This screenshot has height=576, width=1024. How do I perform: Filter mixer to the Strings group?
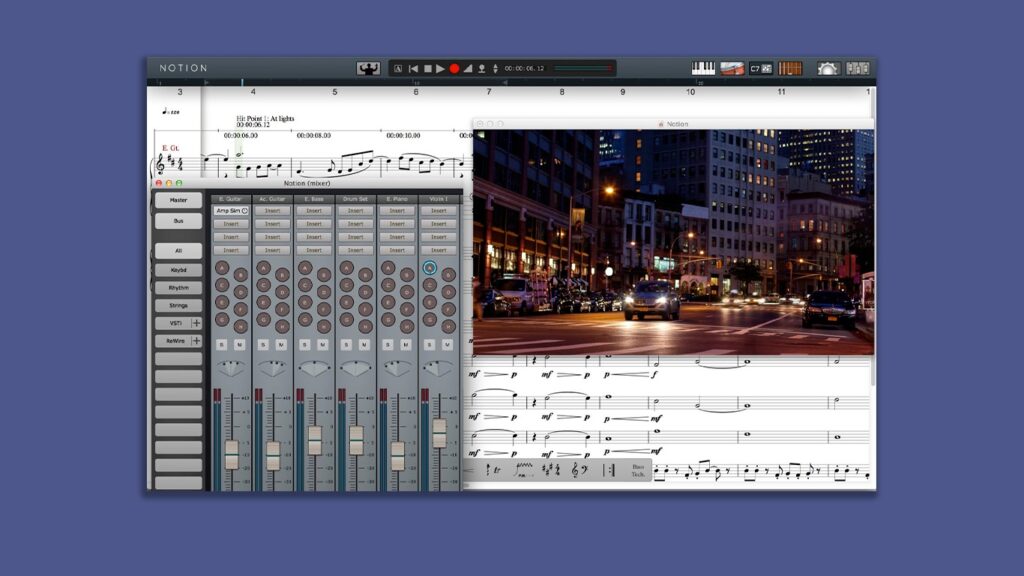(178, 305)
